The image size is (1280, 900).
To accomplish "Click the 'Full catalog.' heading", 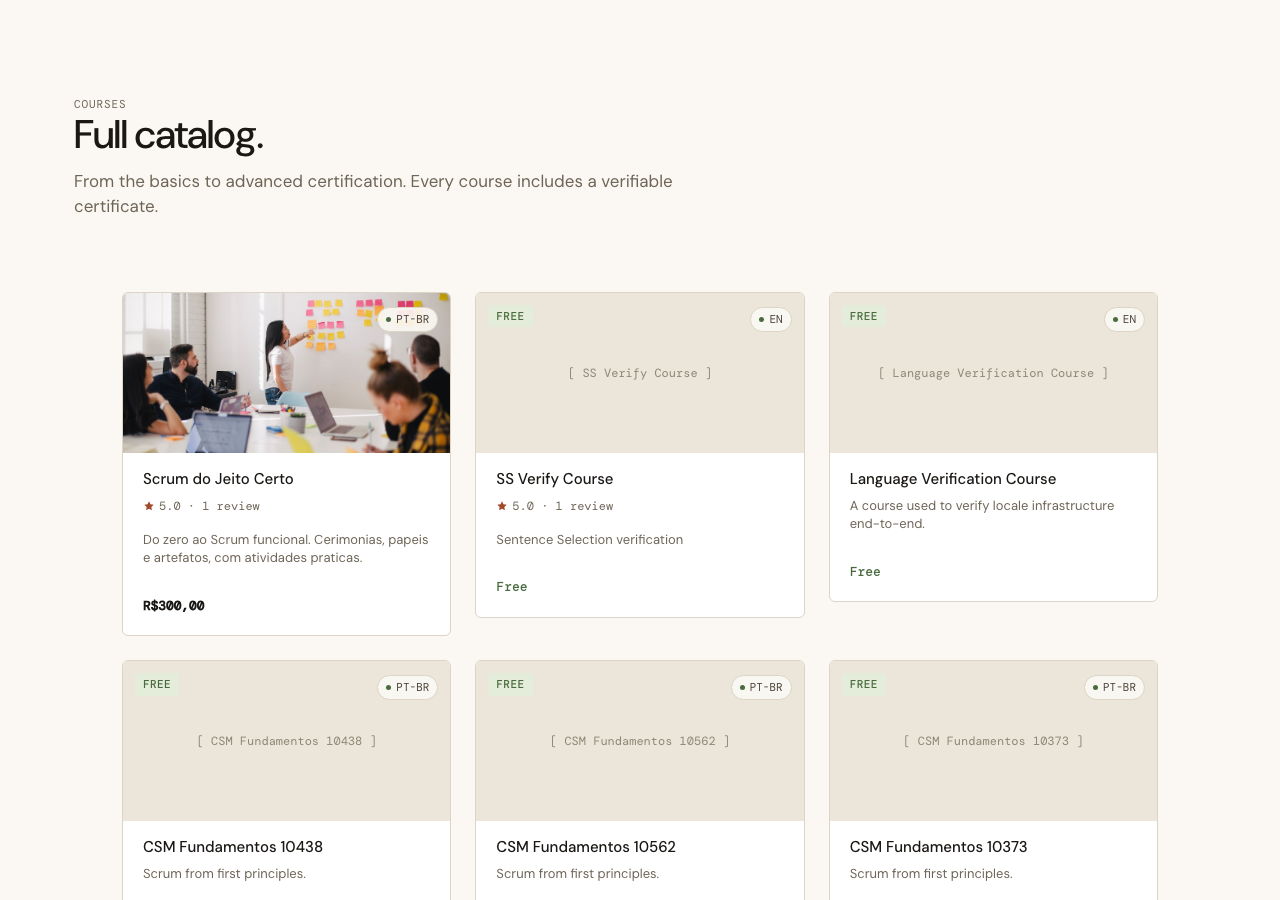I will (x=169, y=135).
